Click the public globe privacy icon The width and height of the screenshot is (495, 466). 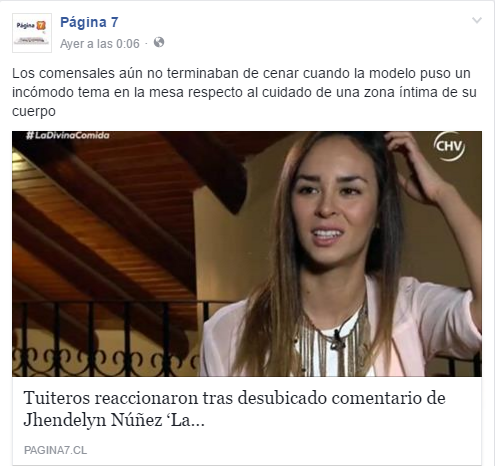(x=159, y=43)
